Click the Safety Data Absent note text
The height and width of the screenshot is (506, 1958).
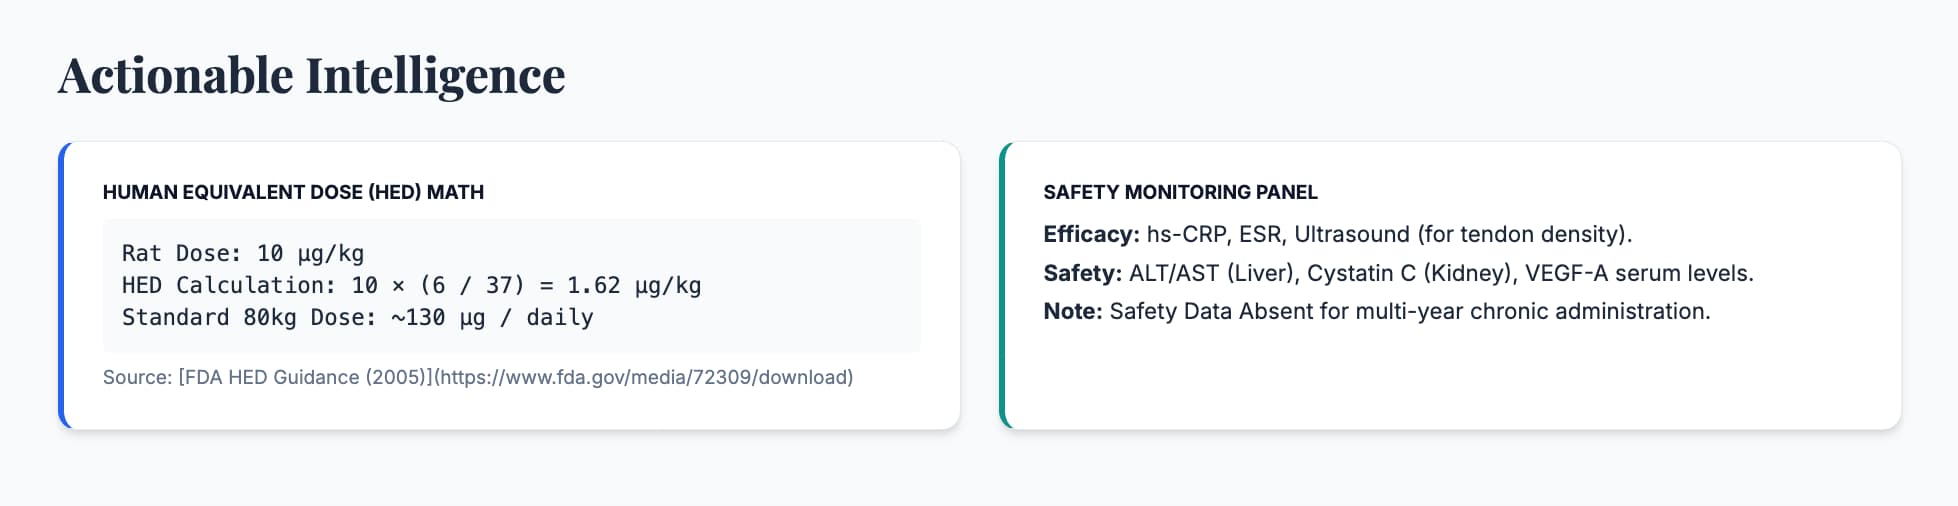pyautogui.click(x=1409, y=311)
